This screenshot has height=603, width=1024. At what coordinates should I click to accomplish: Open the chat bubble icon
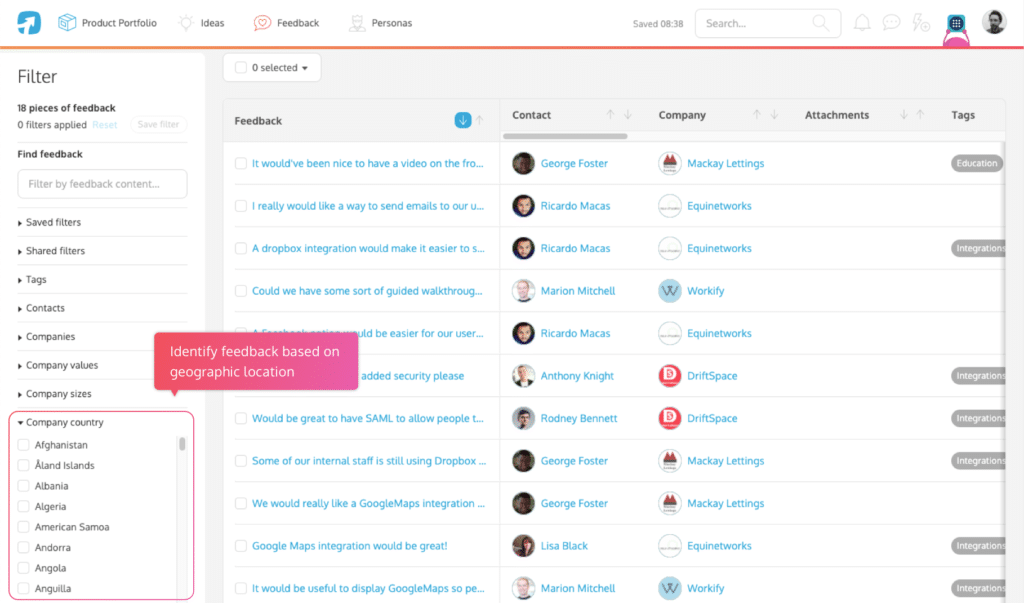point(891,23)
